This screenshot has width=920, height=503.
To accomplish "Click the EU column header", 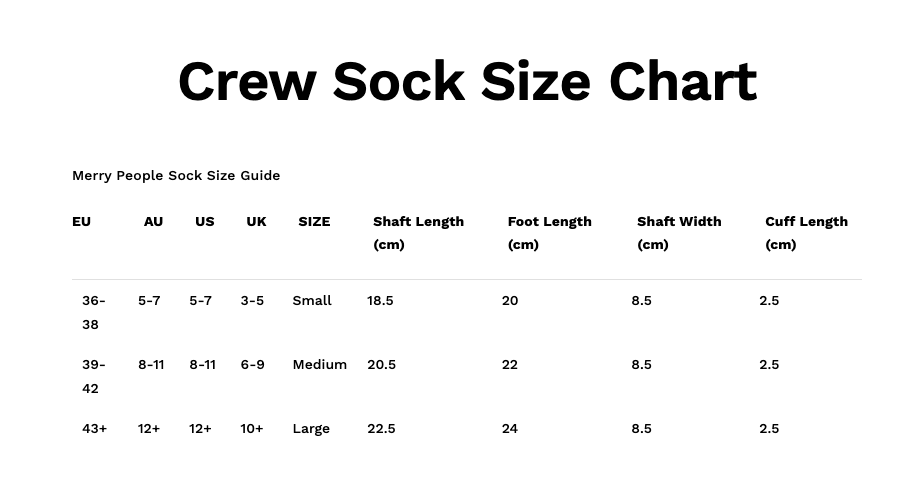I will (x=81, y=222).
